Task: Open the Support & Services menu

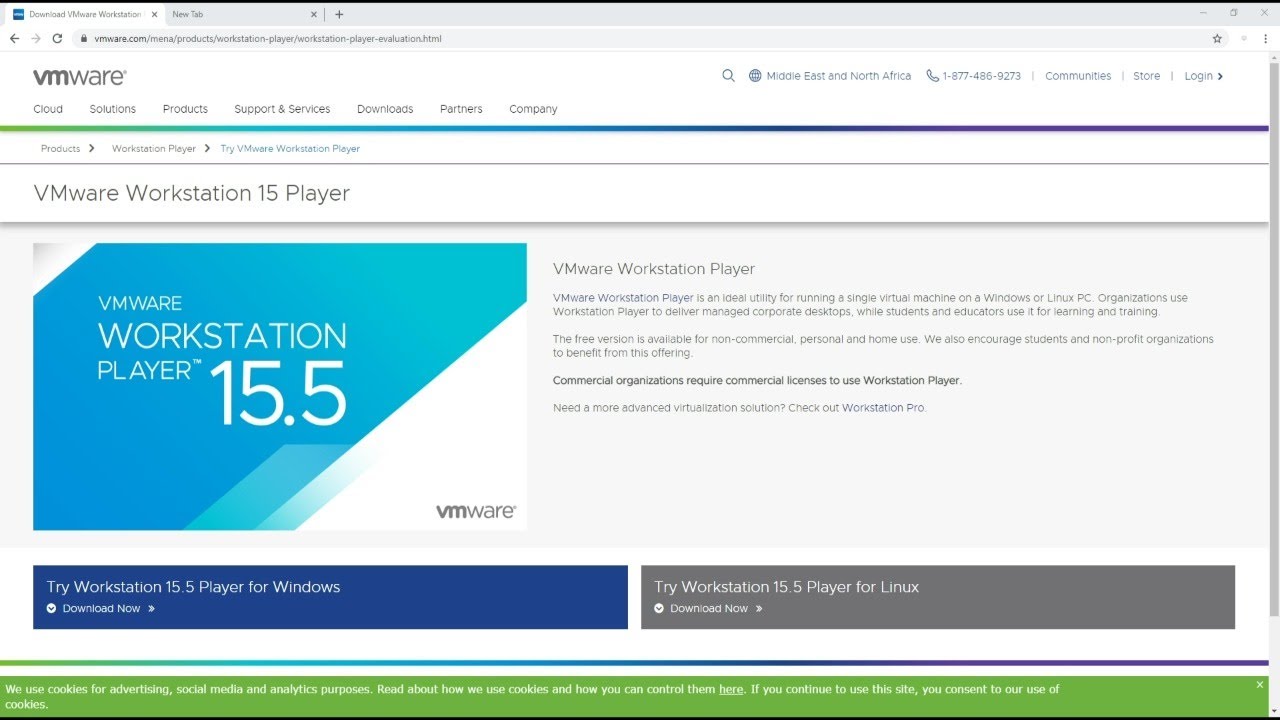Action: pos(282,109)
